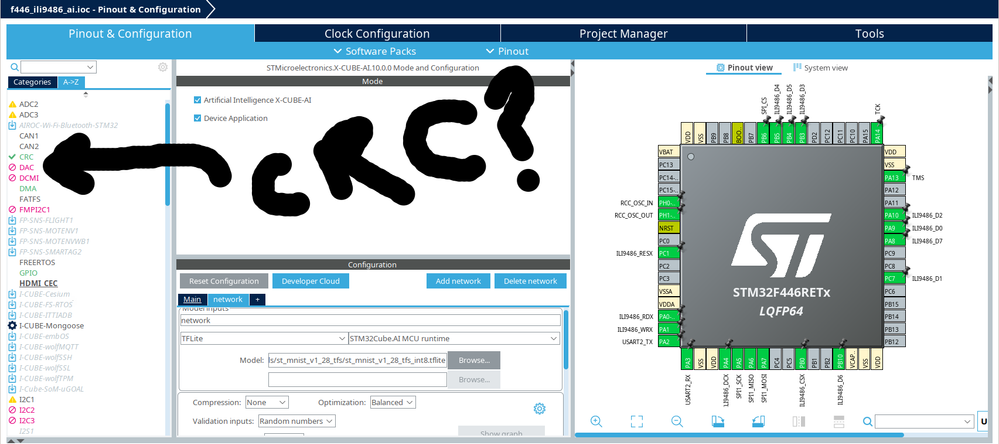
Task: Click the horizontal split view icon
Action: click(839, 421)
